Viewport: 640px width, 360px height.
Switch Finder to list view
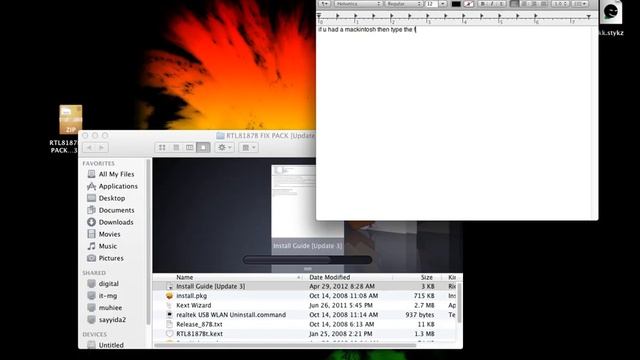tap(176, 147)
